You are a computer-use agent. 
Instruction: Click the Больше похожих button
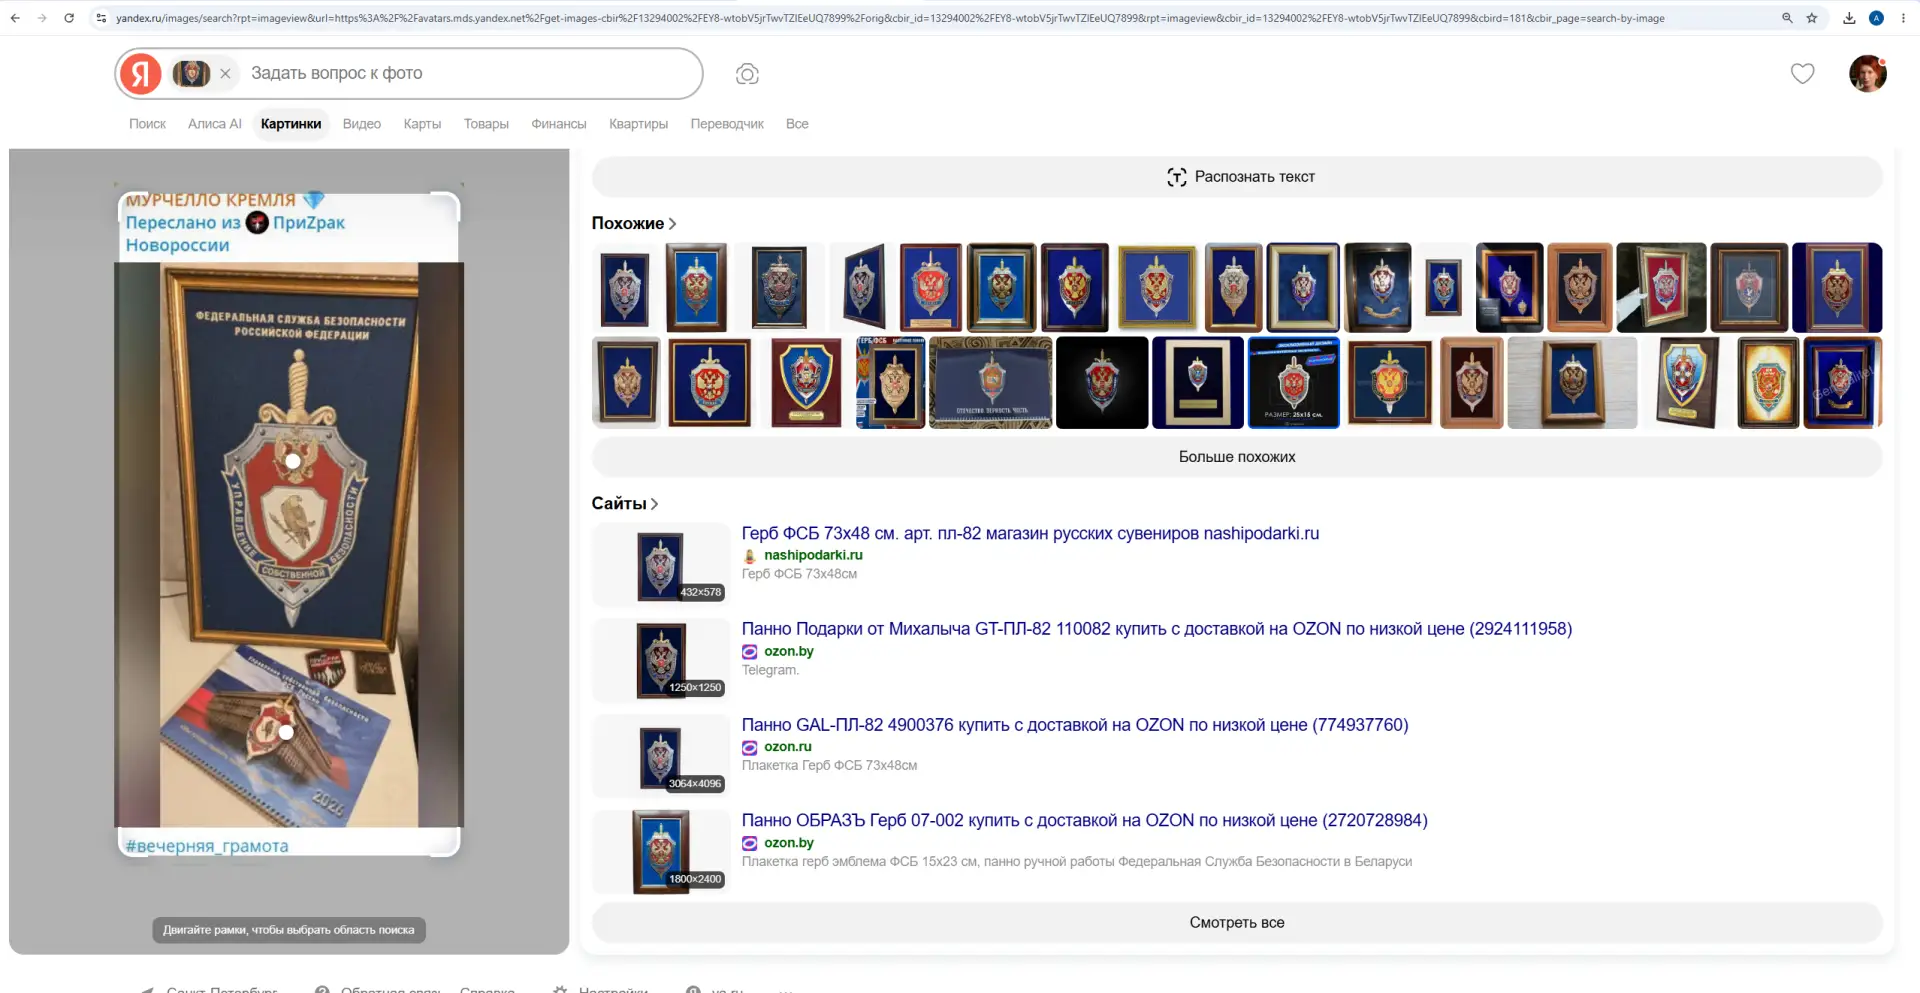coord(1237,457)
